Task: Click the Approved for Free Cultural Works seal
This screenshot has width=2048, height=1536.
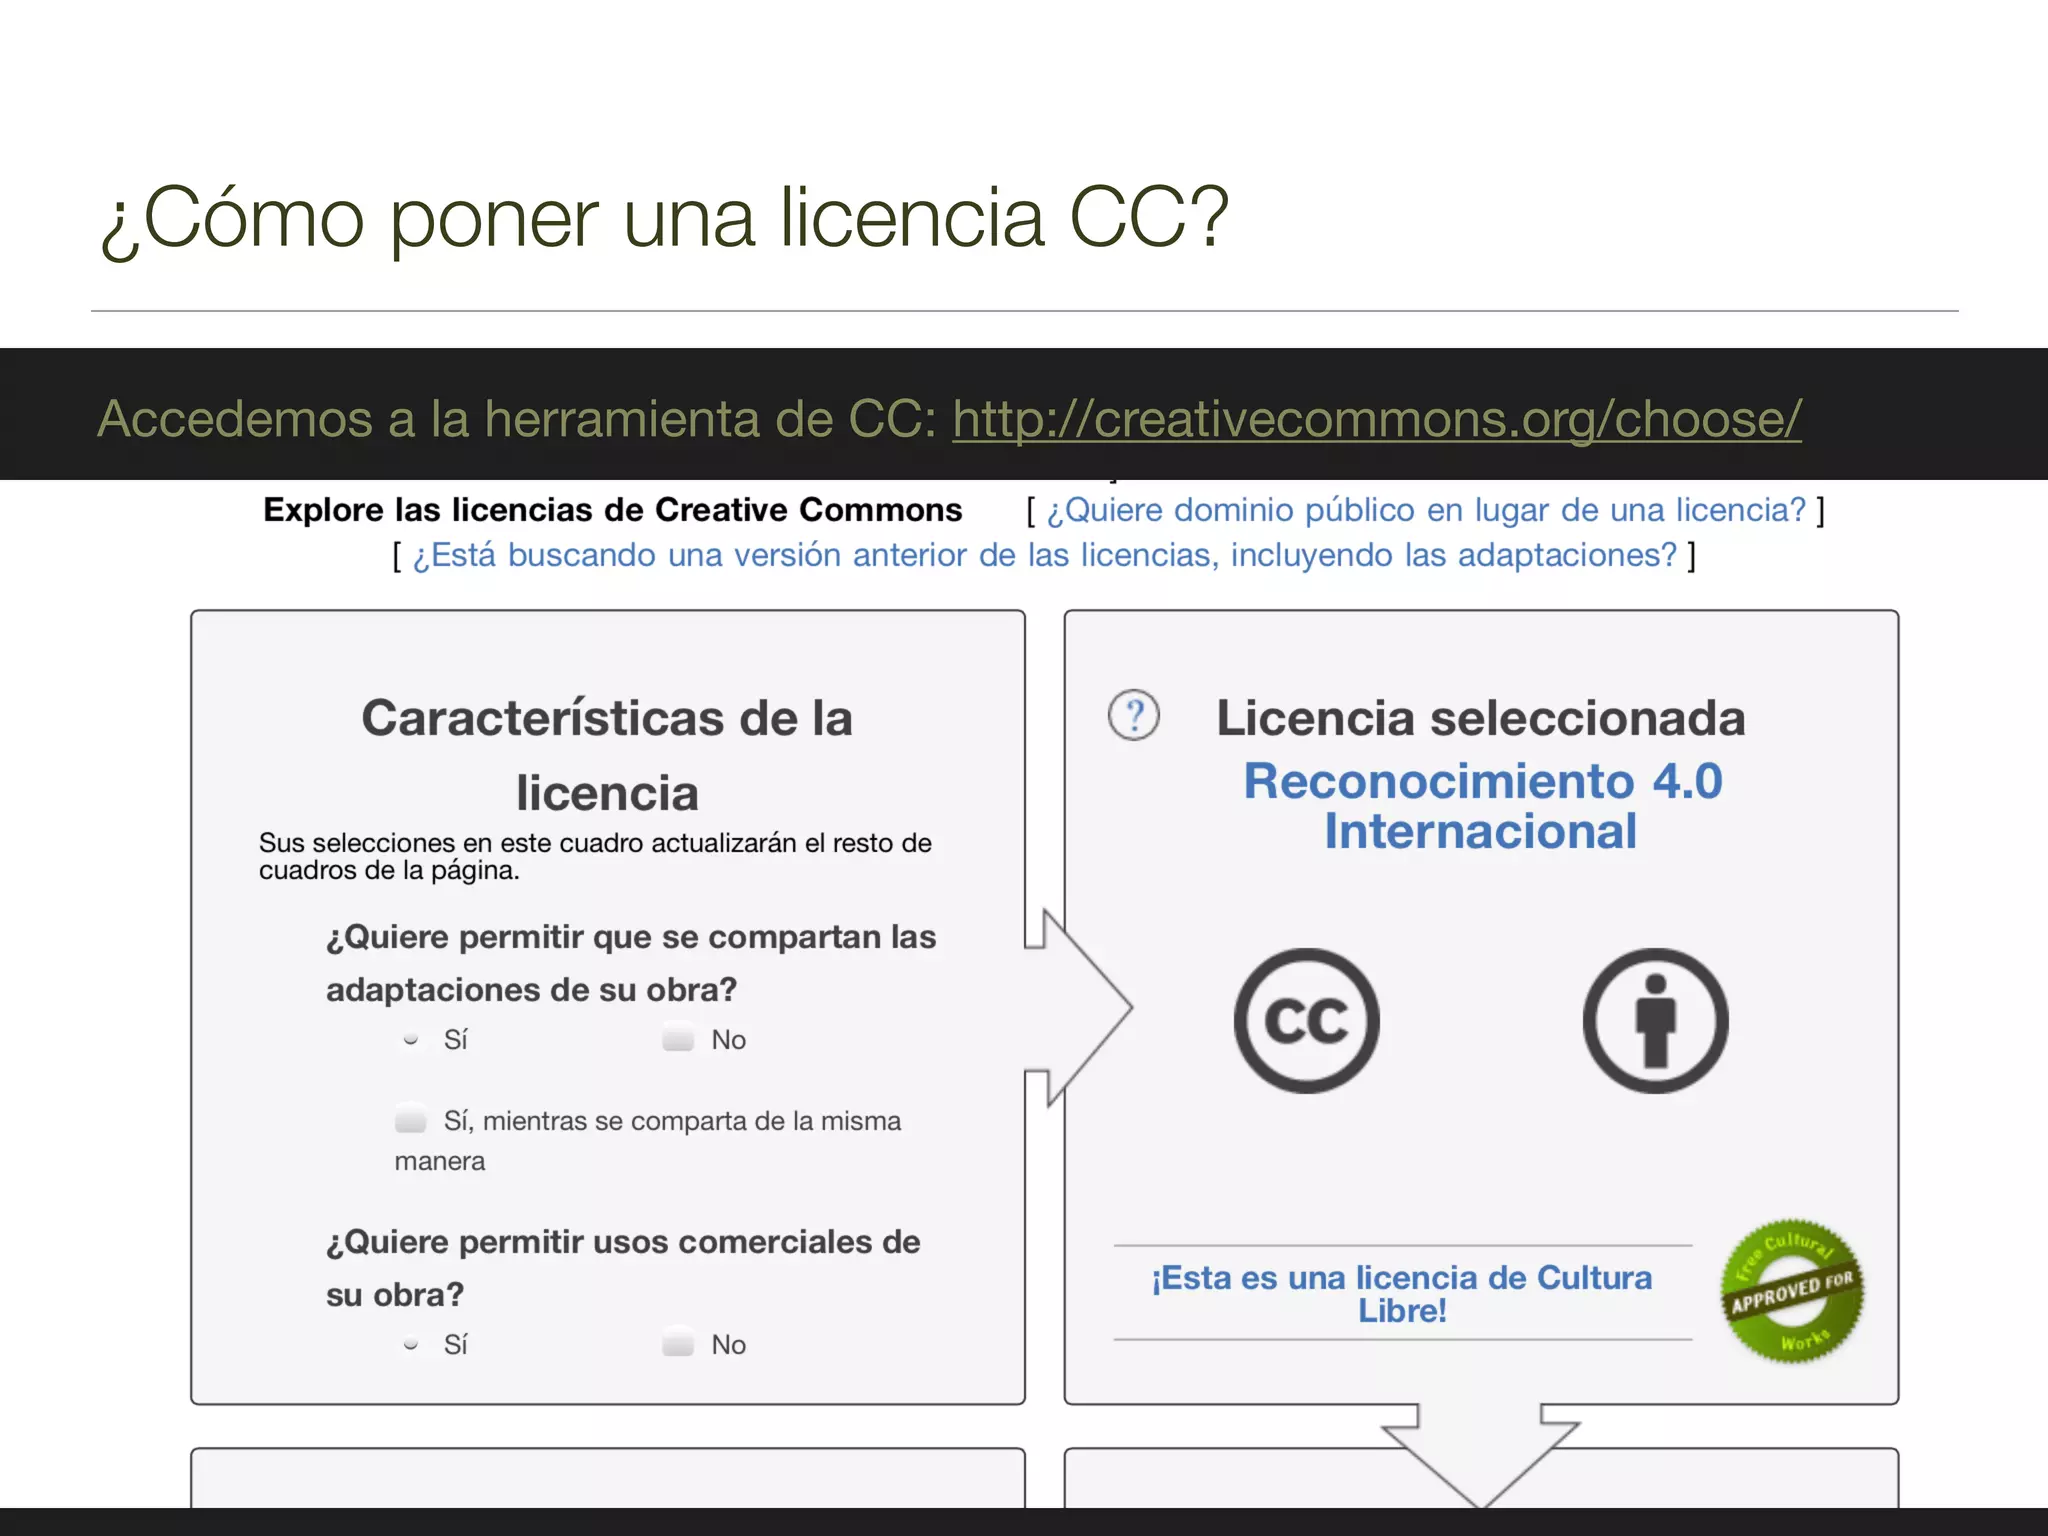Action: (1791, 1290)
